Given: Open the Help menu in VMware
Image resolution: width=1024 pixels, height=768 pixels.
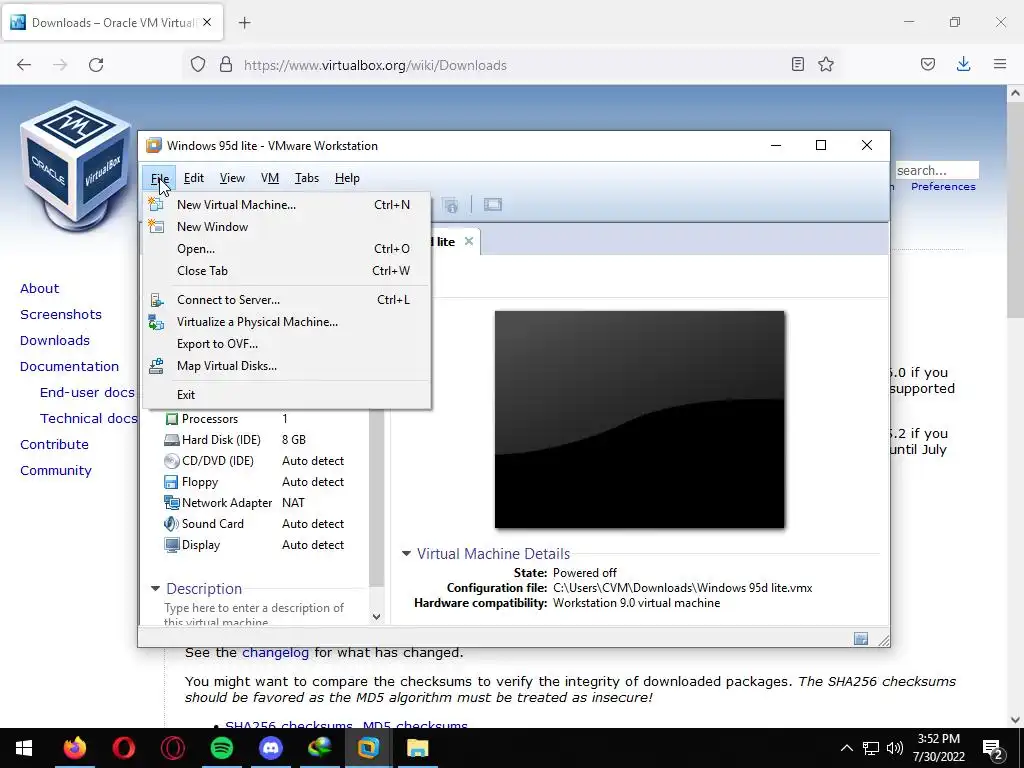Looking at the screenshot, I should [347, 178].
